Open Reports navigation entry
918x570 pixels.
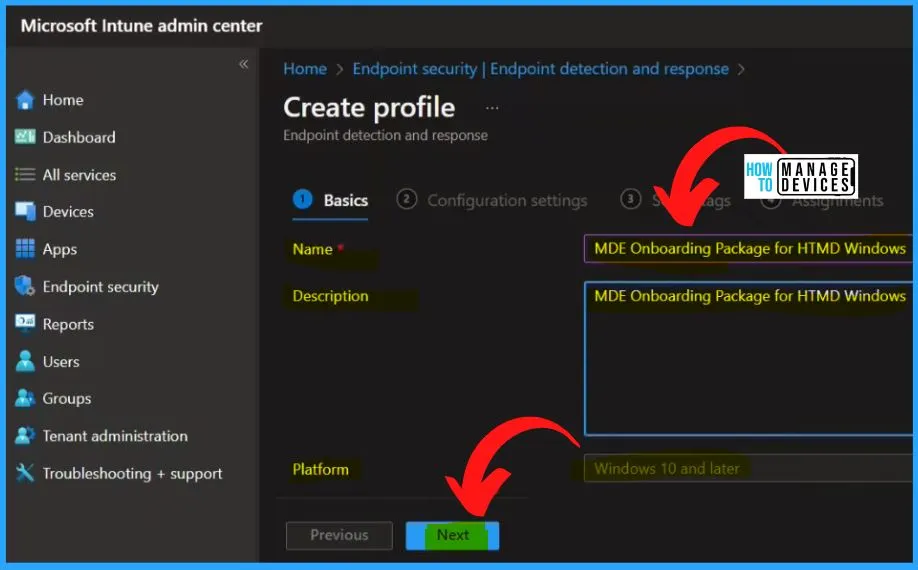[68, 324]
